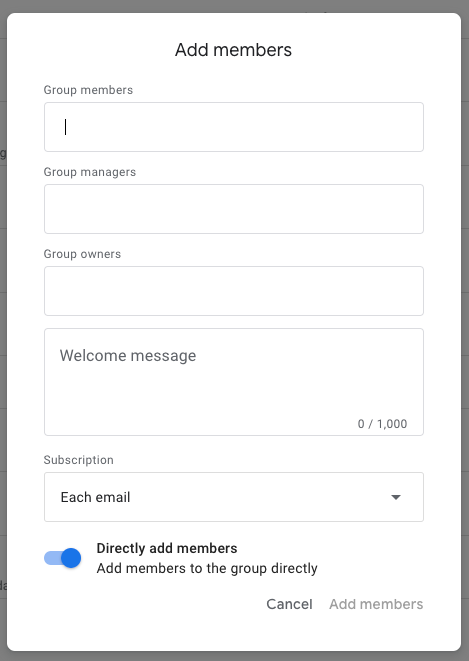Click the Welcome message placeholder text

click(x=128, y=356)
